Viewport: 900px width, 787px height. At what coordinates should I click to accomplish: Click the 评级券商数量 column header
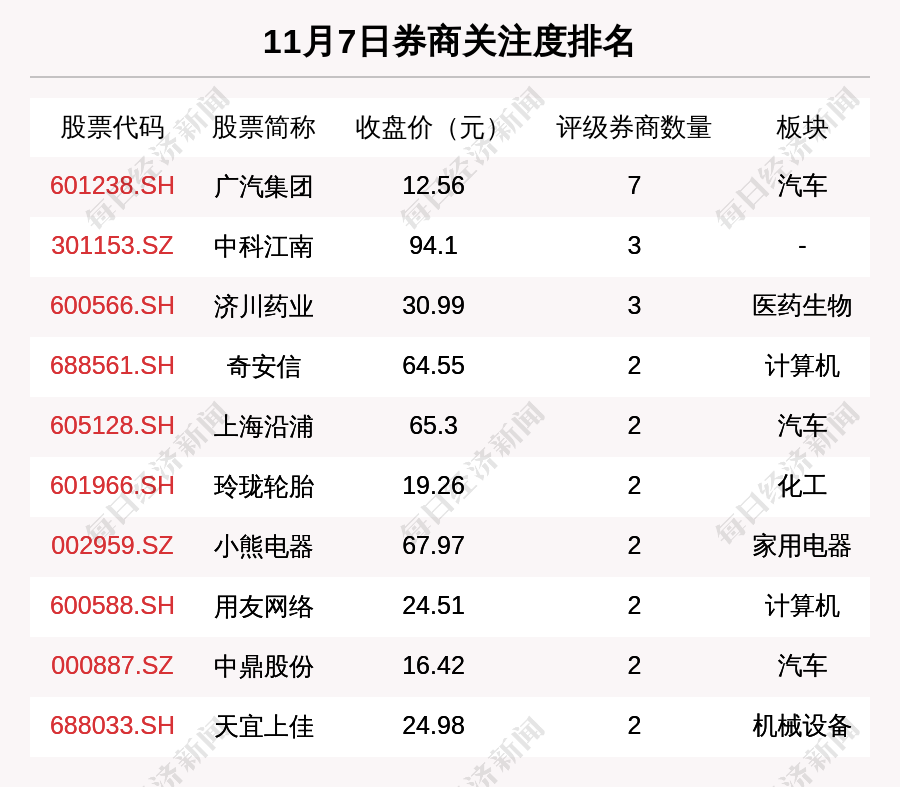pos(634,127)
